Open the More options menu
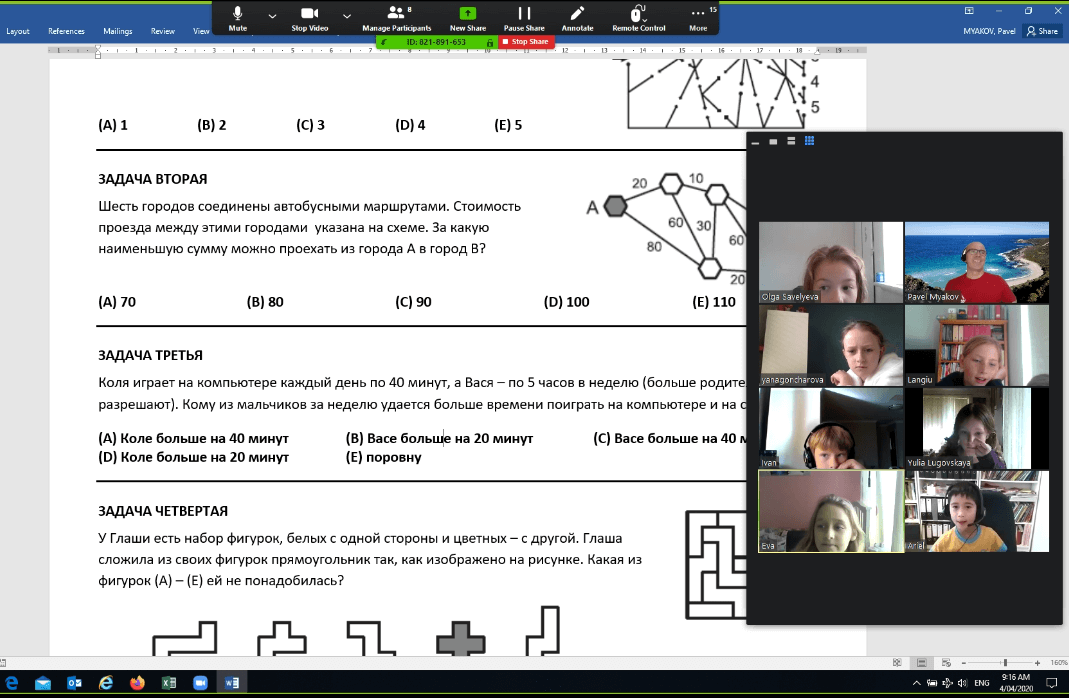The image size is (1069, 698). click(x=698, y=17)
